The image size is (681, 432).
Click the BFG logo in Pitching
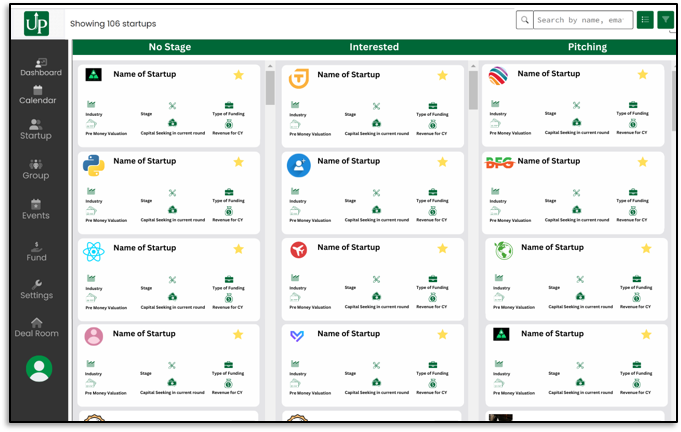pyautogui.click(x=499, y=162)
